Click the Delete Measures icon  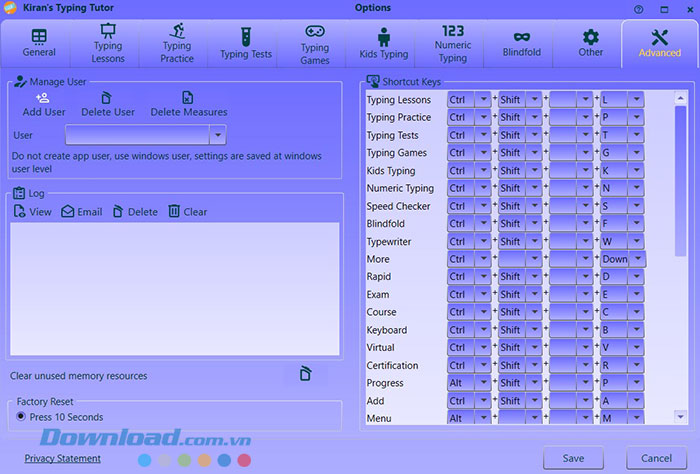point(188,98)
